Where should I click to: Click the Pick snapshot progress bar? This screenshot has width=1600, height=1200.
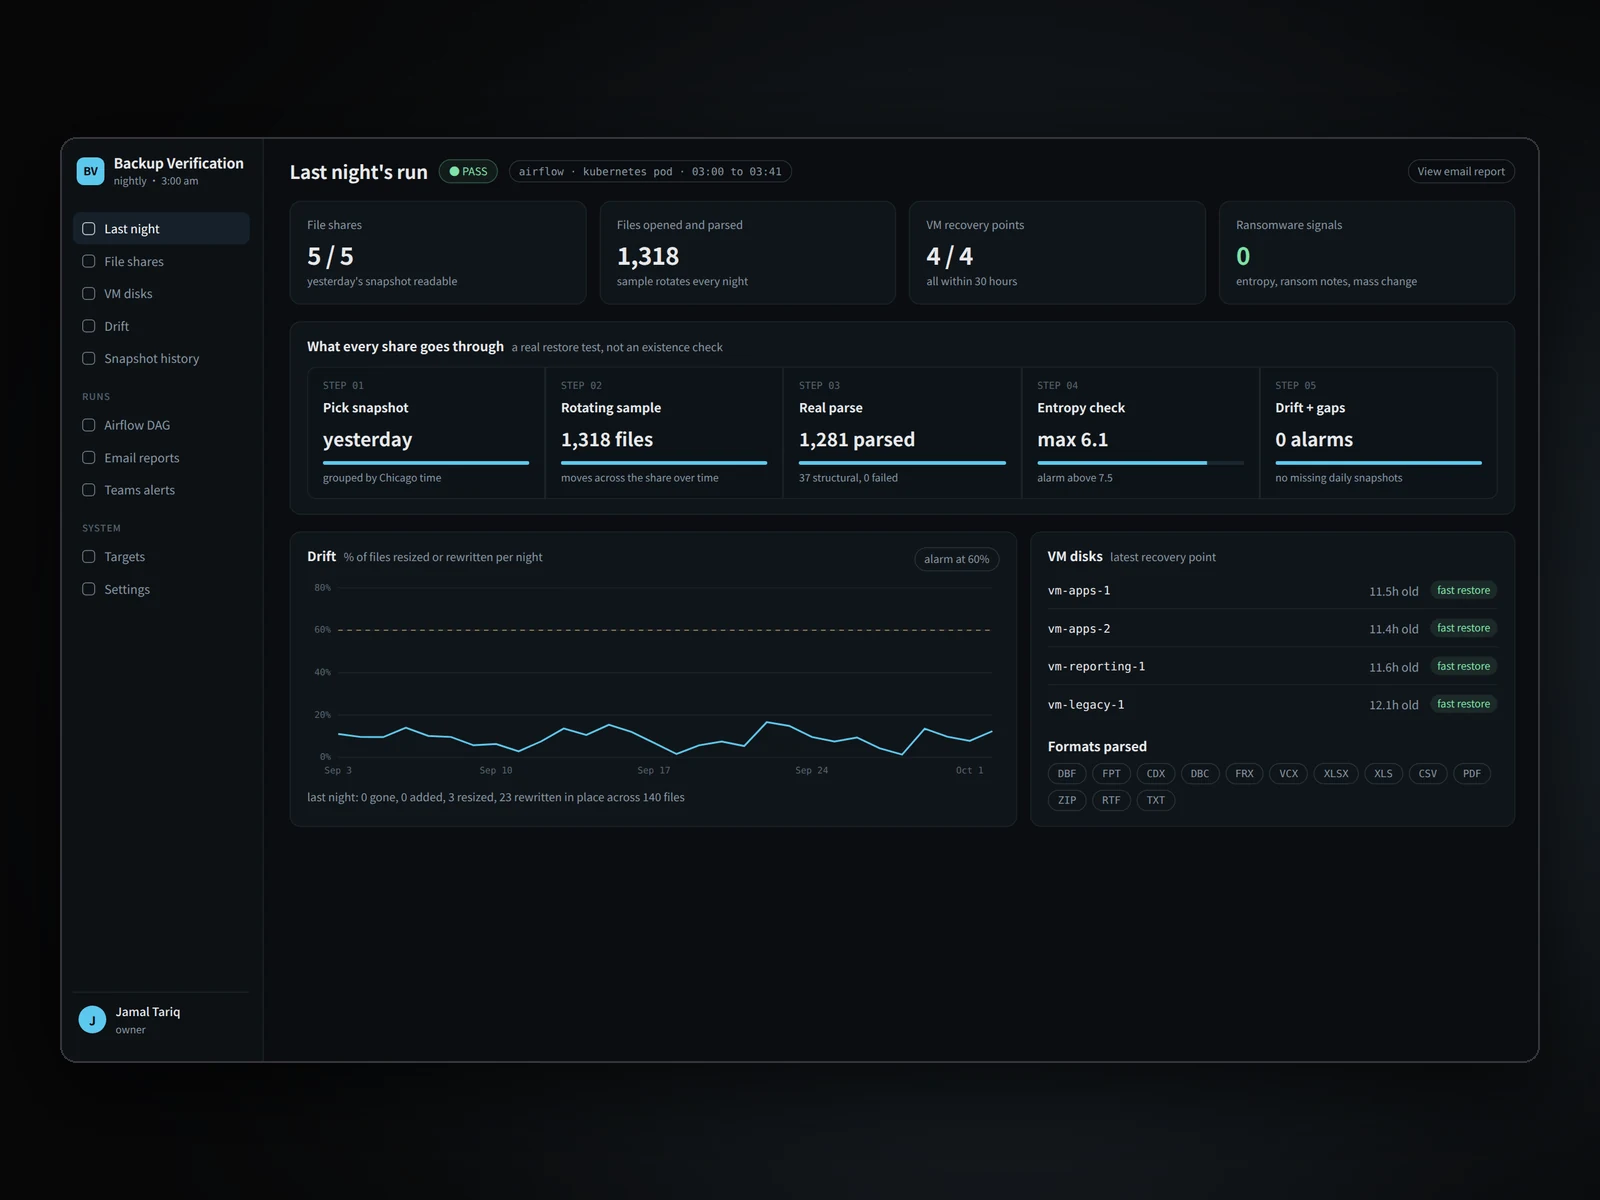[x=426, y=463]
